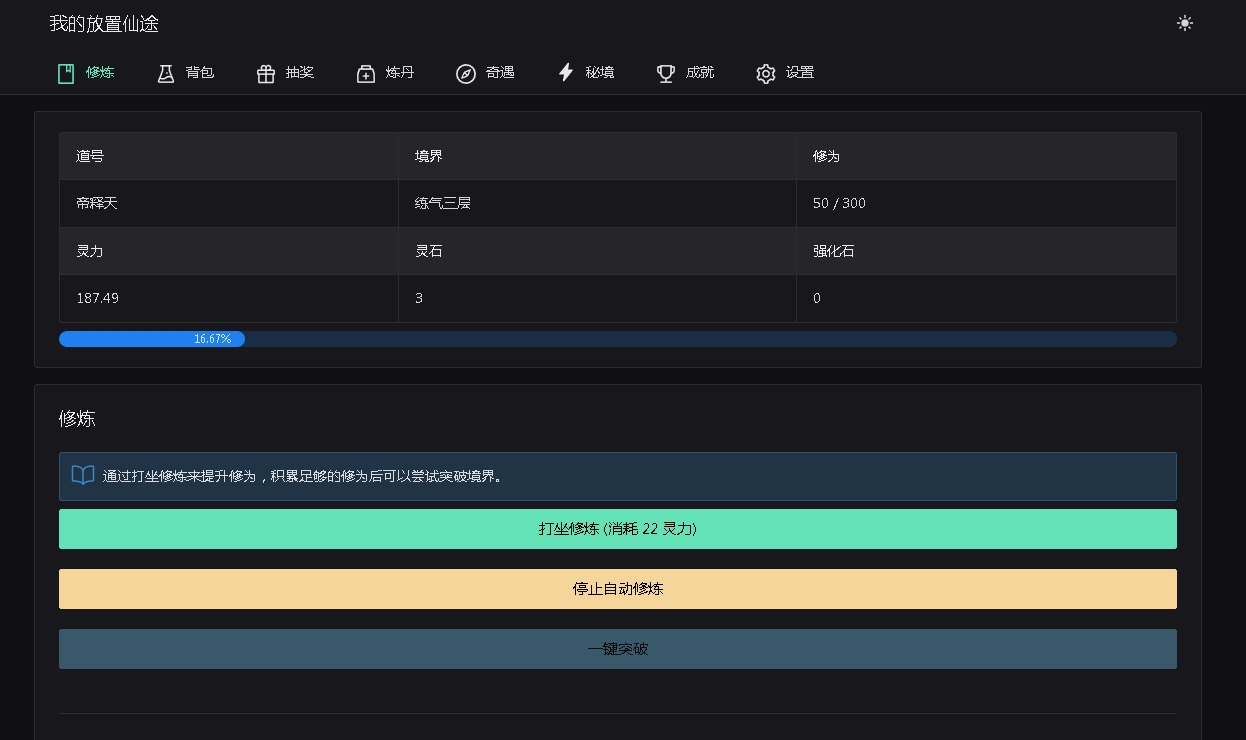Screen dimensions: 1246x740
Task: Click the 成就 trophy icon
Action: (x=666, y=73)
